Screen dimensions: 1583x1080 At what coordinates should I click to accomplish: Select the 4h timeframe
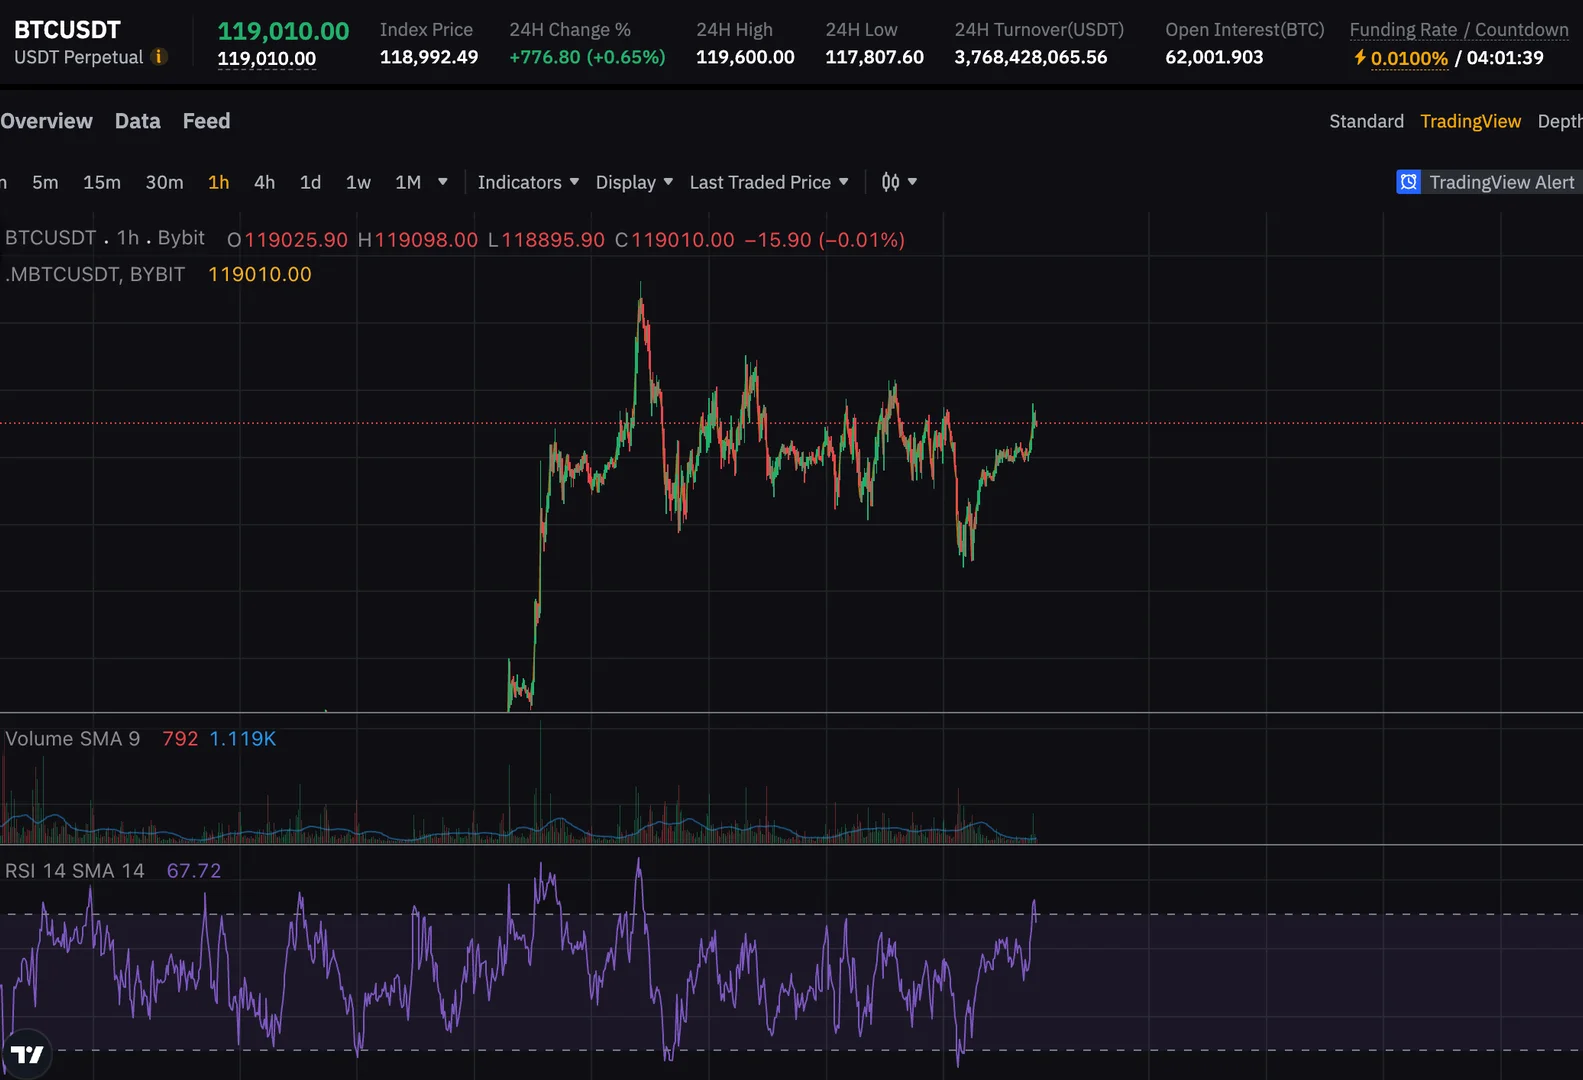[264, 182]
